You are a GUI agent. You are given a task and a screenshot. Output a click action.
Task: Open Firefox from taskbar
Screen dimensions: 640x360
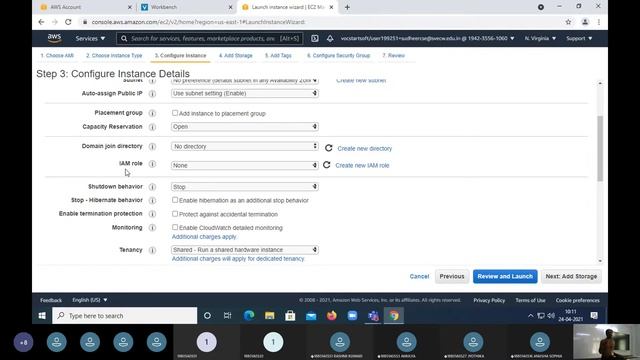[331, 316]
